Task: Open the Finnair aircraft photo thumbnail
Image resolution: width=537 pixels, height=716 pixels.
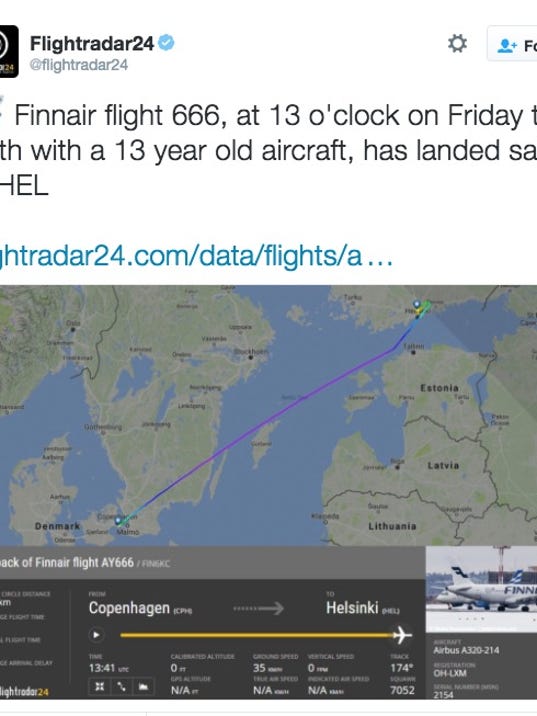Action: pos(481,589)
